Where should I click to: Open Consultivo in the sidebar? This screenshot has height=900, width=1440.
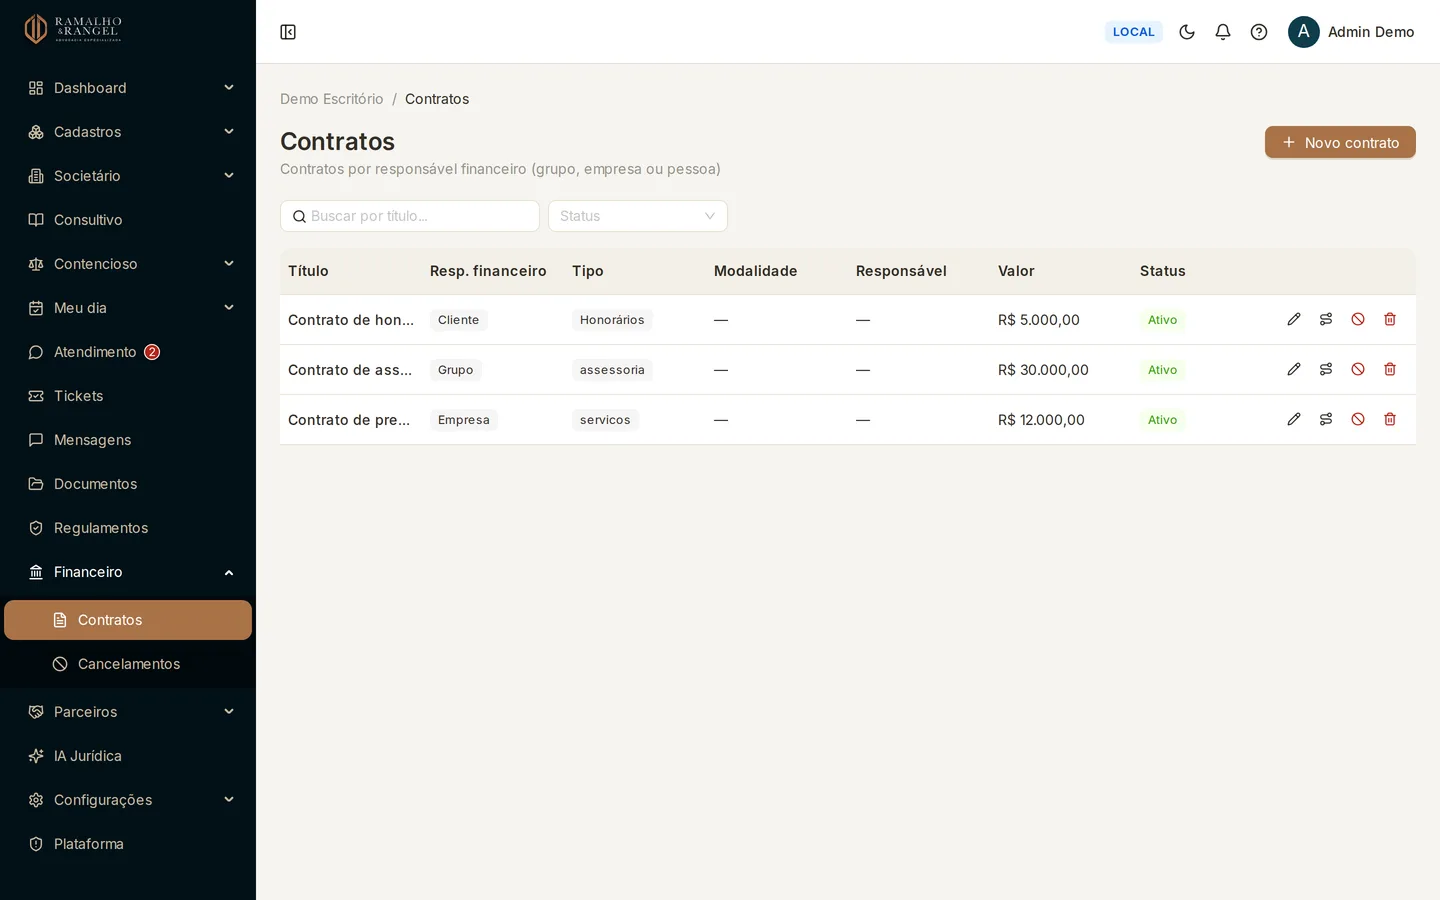pyautogui.click(x=128, y=220)
